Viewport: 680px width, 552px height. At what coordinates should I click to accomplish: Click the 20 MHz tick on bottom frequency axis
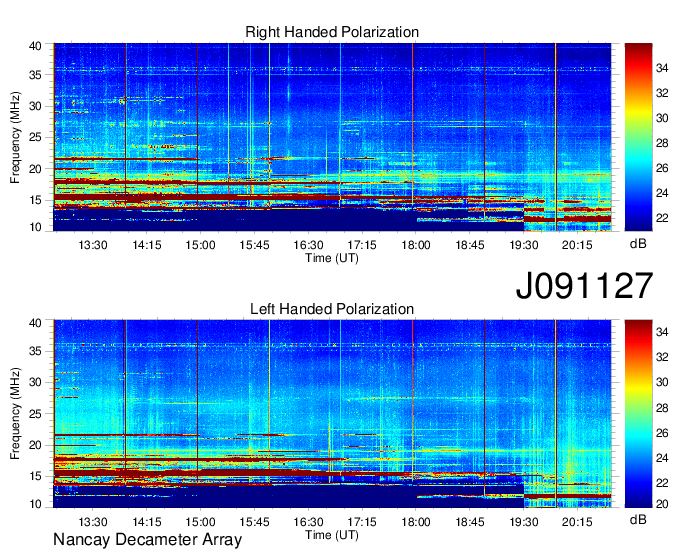click(x=35, y=445)
